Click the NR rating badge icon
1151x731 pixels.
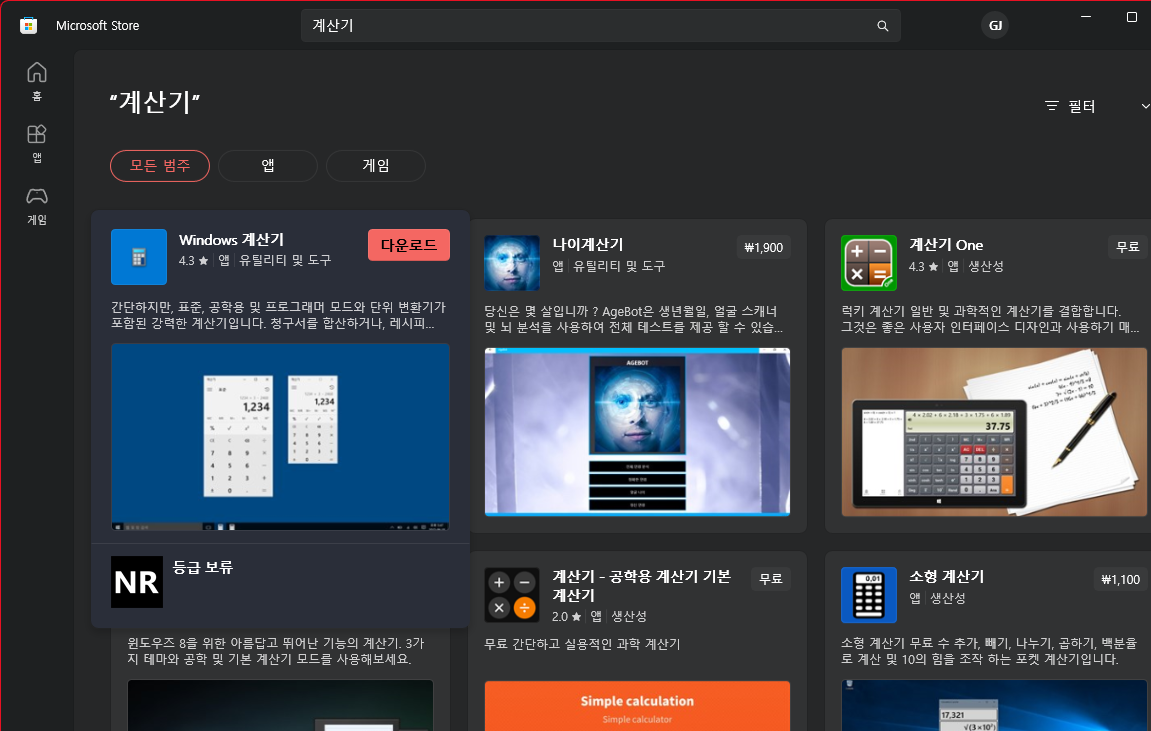tap(137, 582)
